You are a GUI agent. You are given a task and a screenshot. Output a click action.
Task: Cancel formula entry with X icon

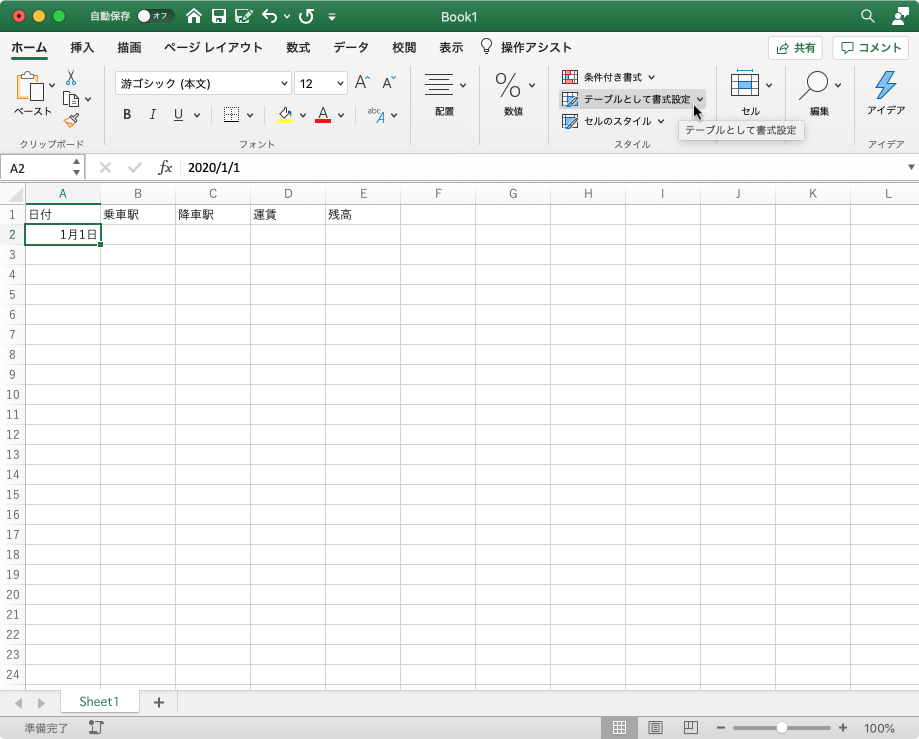pos(105,168)
